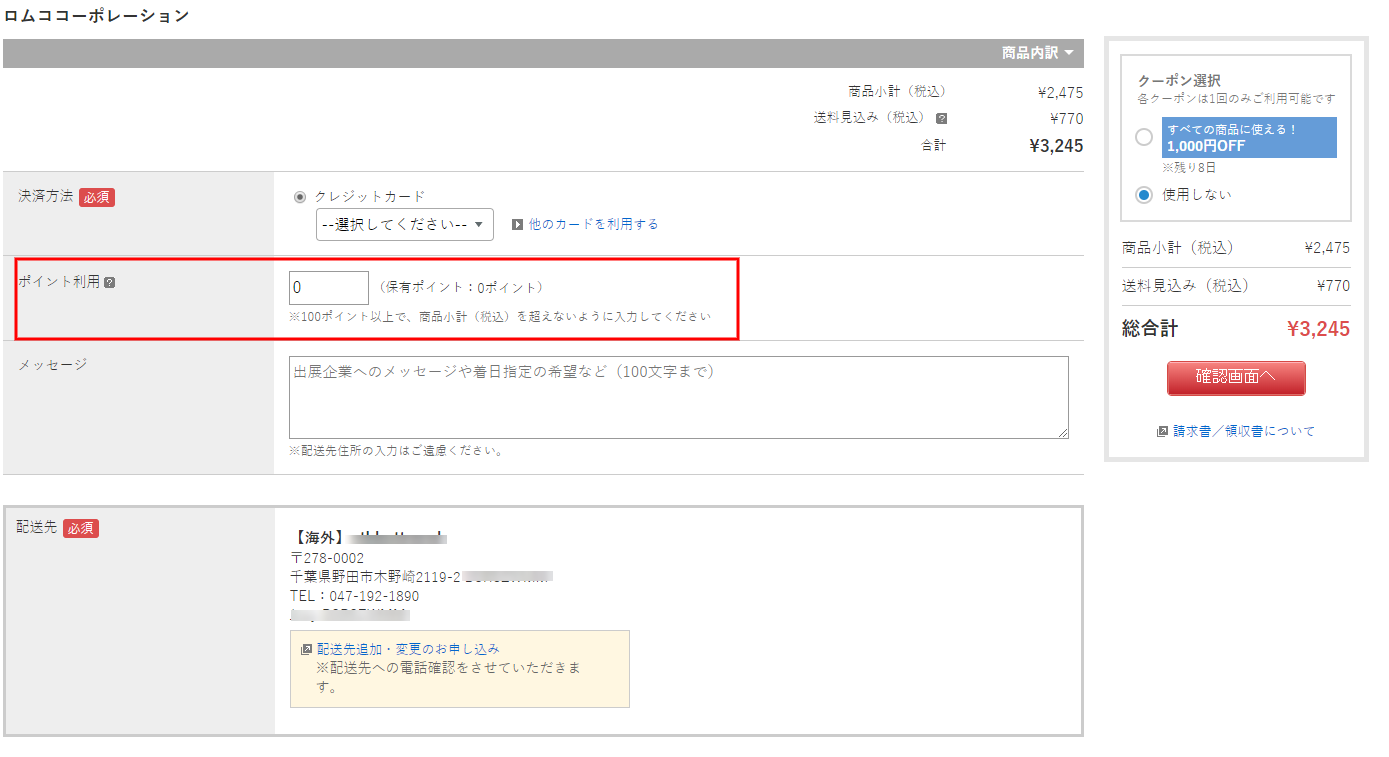Click into the メッセージ text area
The image size is (1389, 757).
tap(678, 397)
